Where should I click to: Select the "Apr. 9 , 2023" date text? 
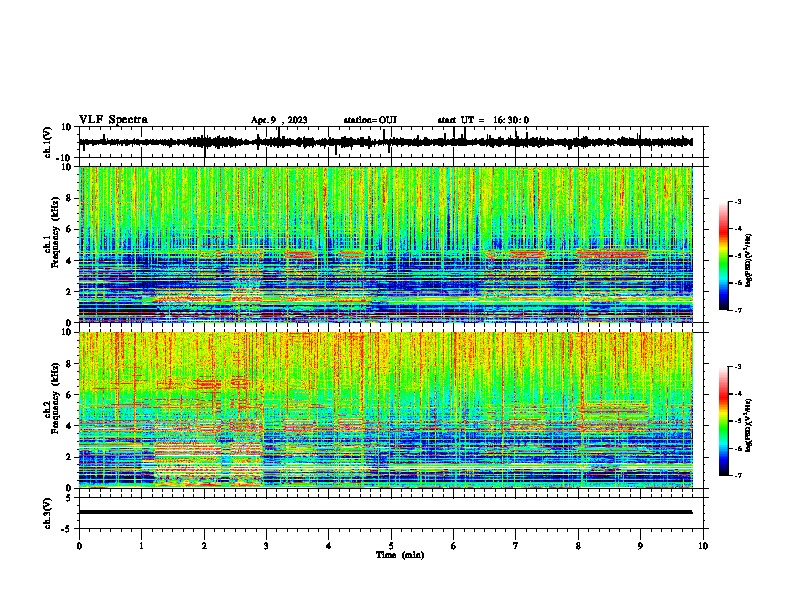(279, 120)
